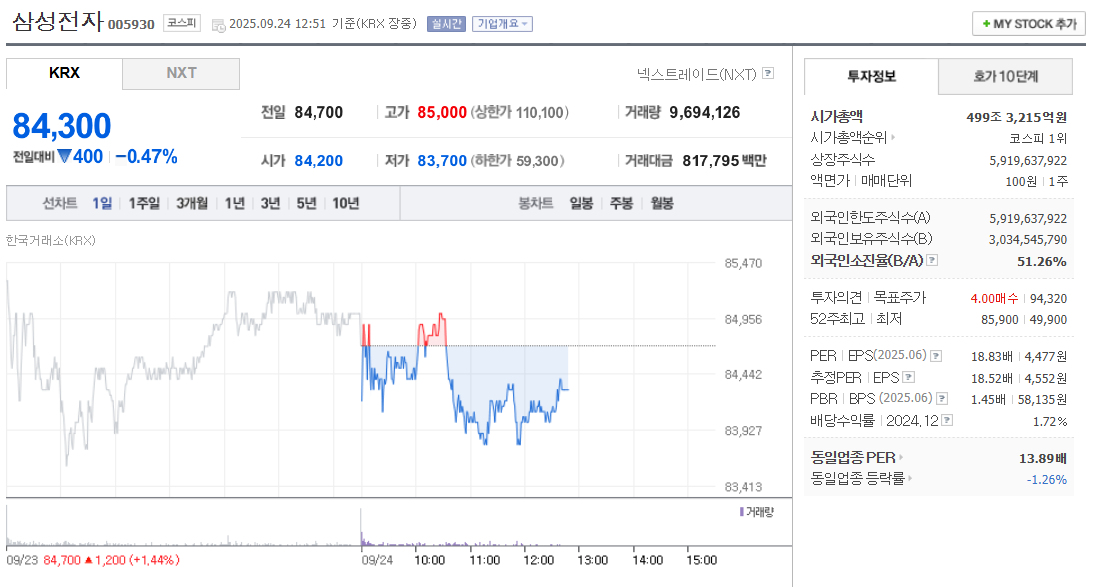Click the 4.00매수 investment opinion
The image size is (1094, 587).
point(994,298)
